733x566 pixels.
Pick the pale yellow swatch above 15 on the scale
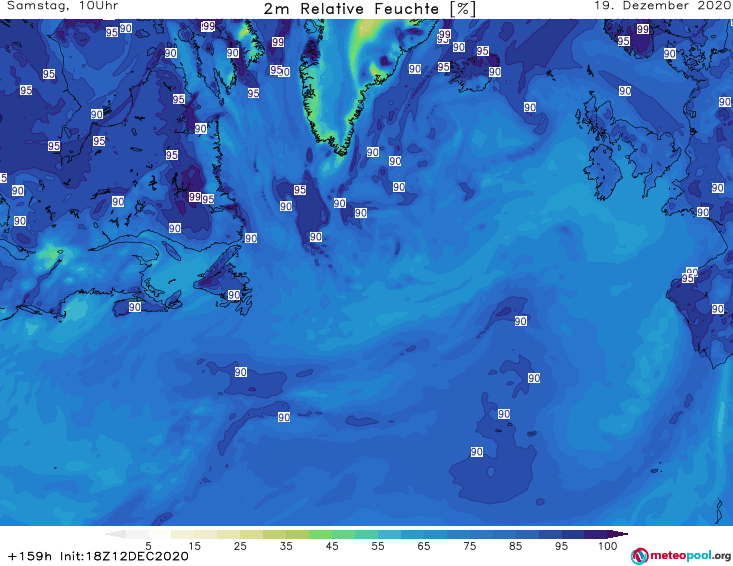(183, 534)
